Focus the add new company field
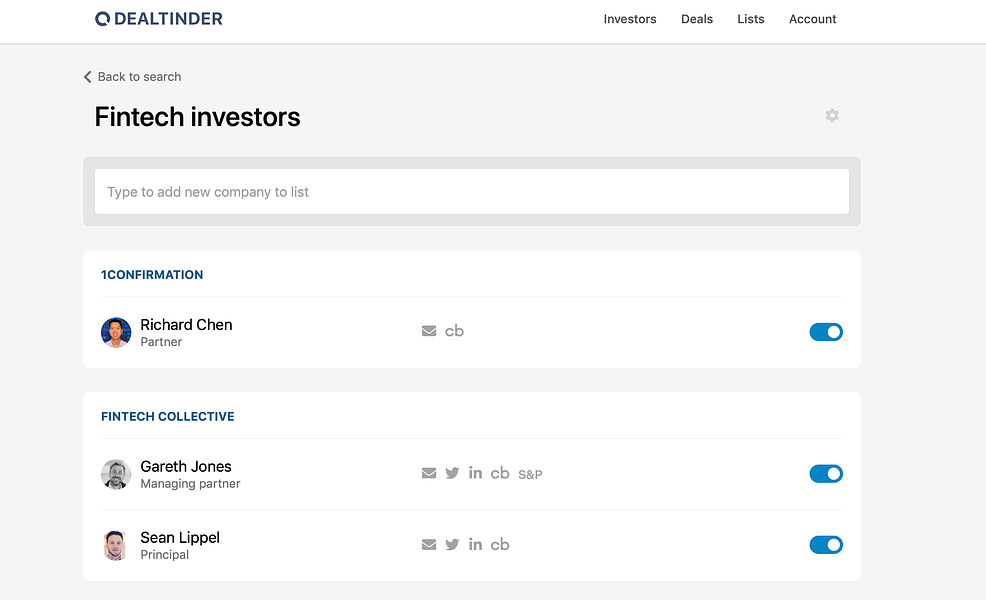Image resolution: width=986 pixels, height=600 pixels. [x=472, y=191]
